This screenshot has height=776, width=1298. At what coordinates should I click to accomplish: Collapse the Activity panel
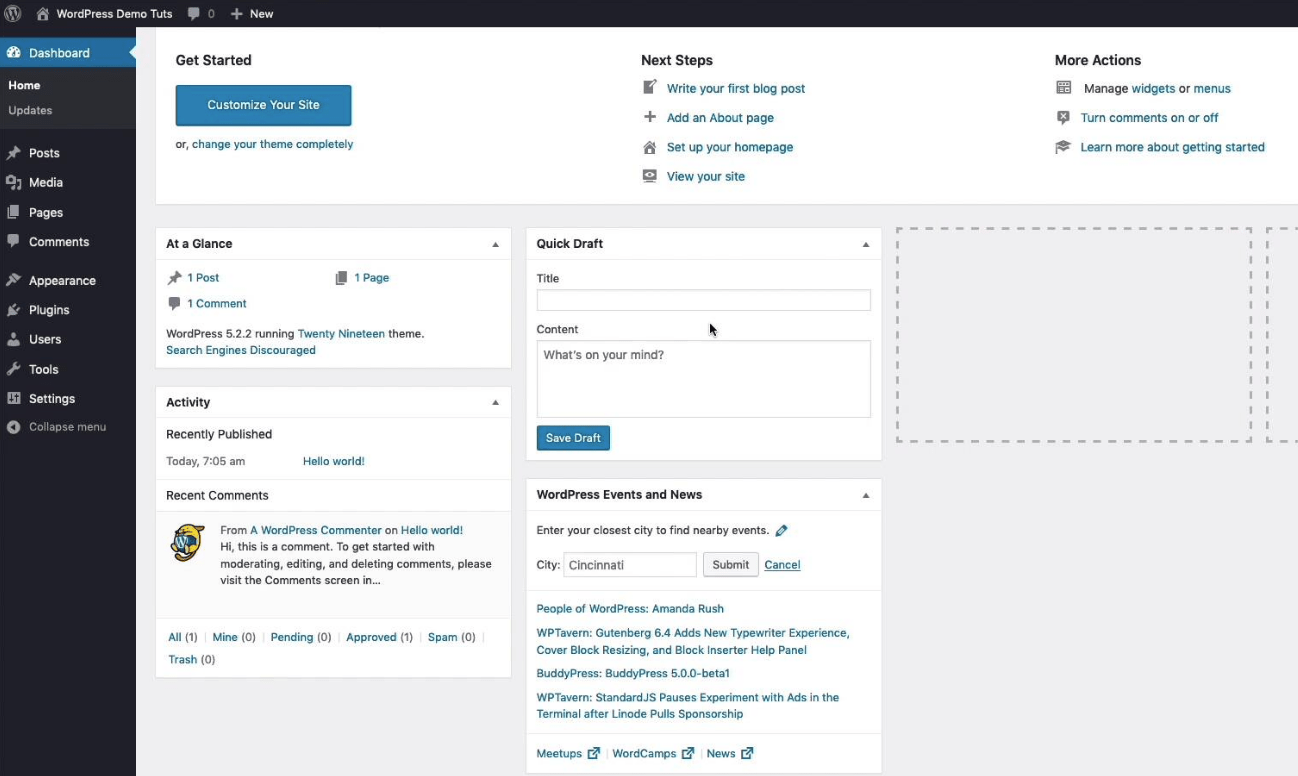(495, 402)
